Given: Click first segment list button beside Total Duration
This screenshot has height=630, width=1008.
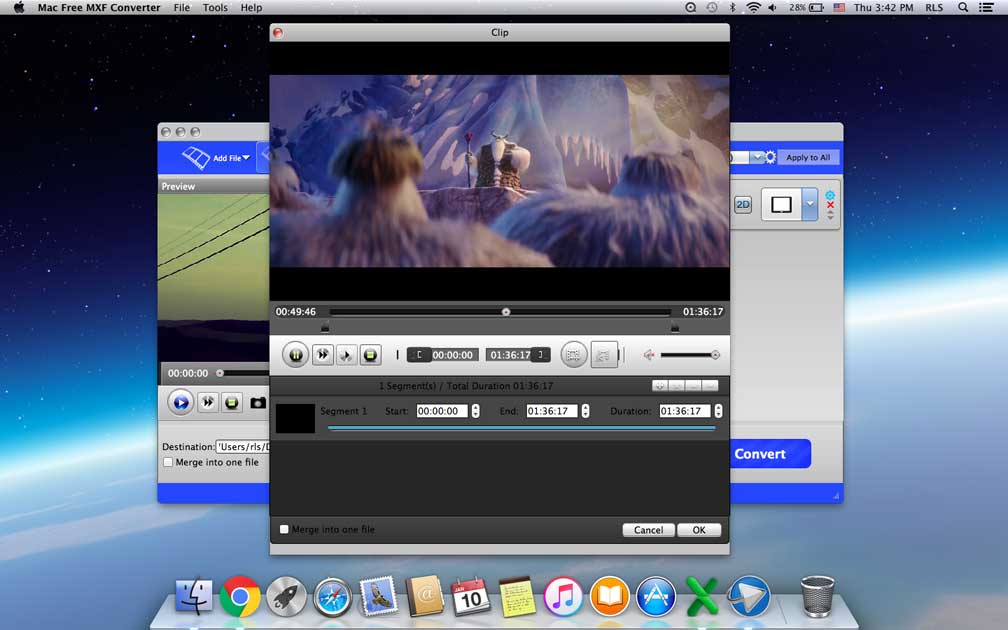Looking at the screenshot, I should (x=660, y=386).
